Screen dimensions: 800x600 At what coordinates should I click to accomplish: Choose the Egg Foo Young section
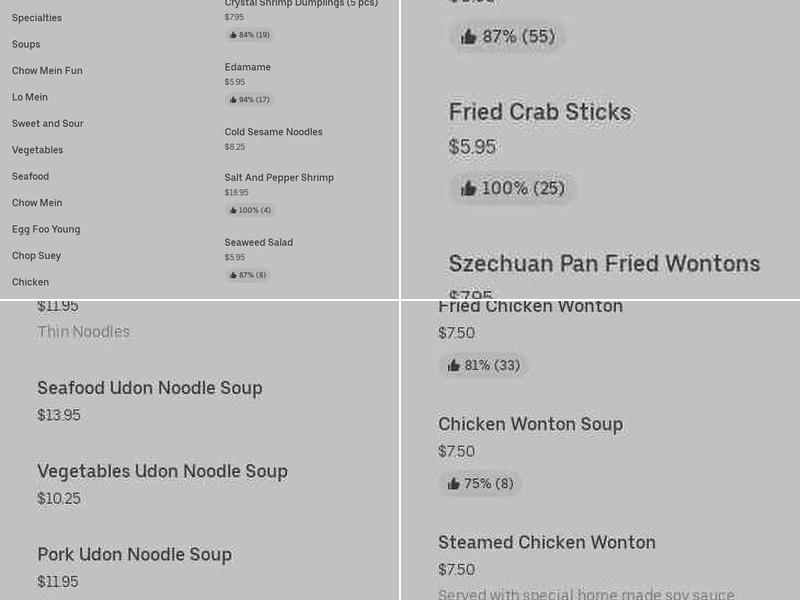pyautogui.click(x=46, y=229)
